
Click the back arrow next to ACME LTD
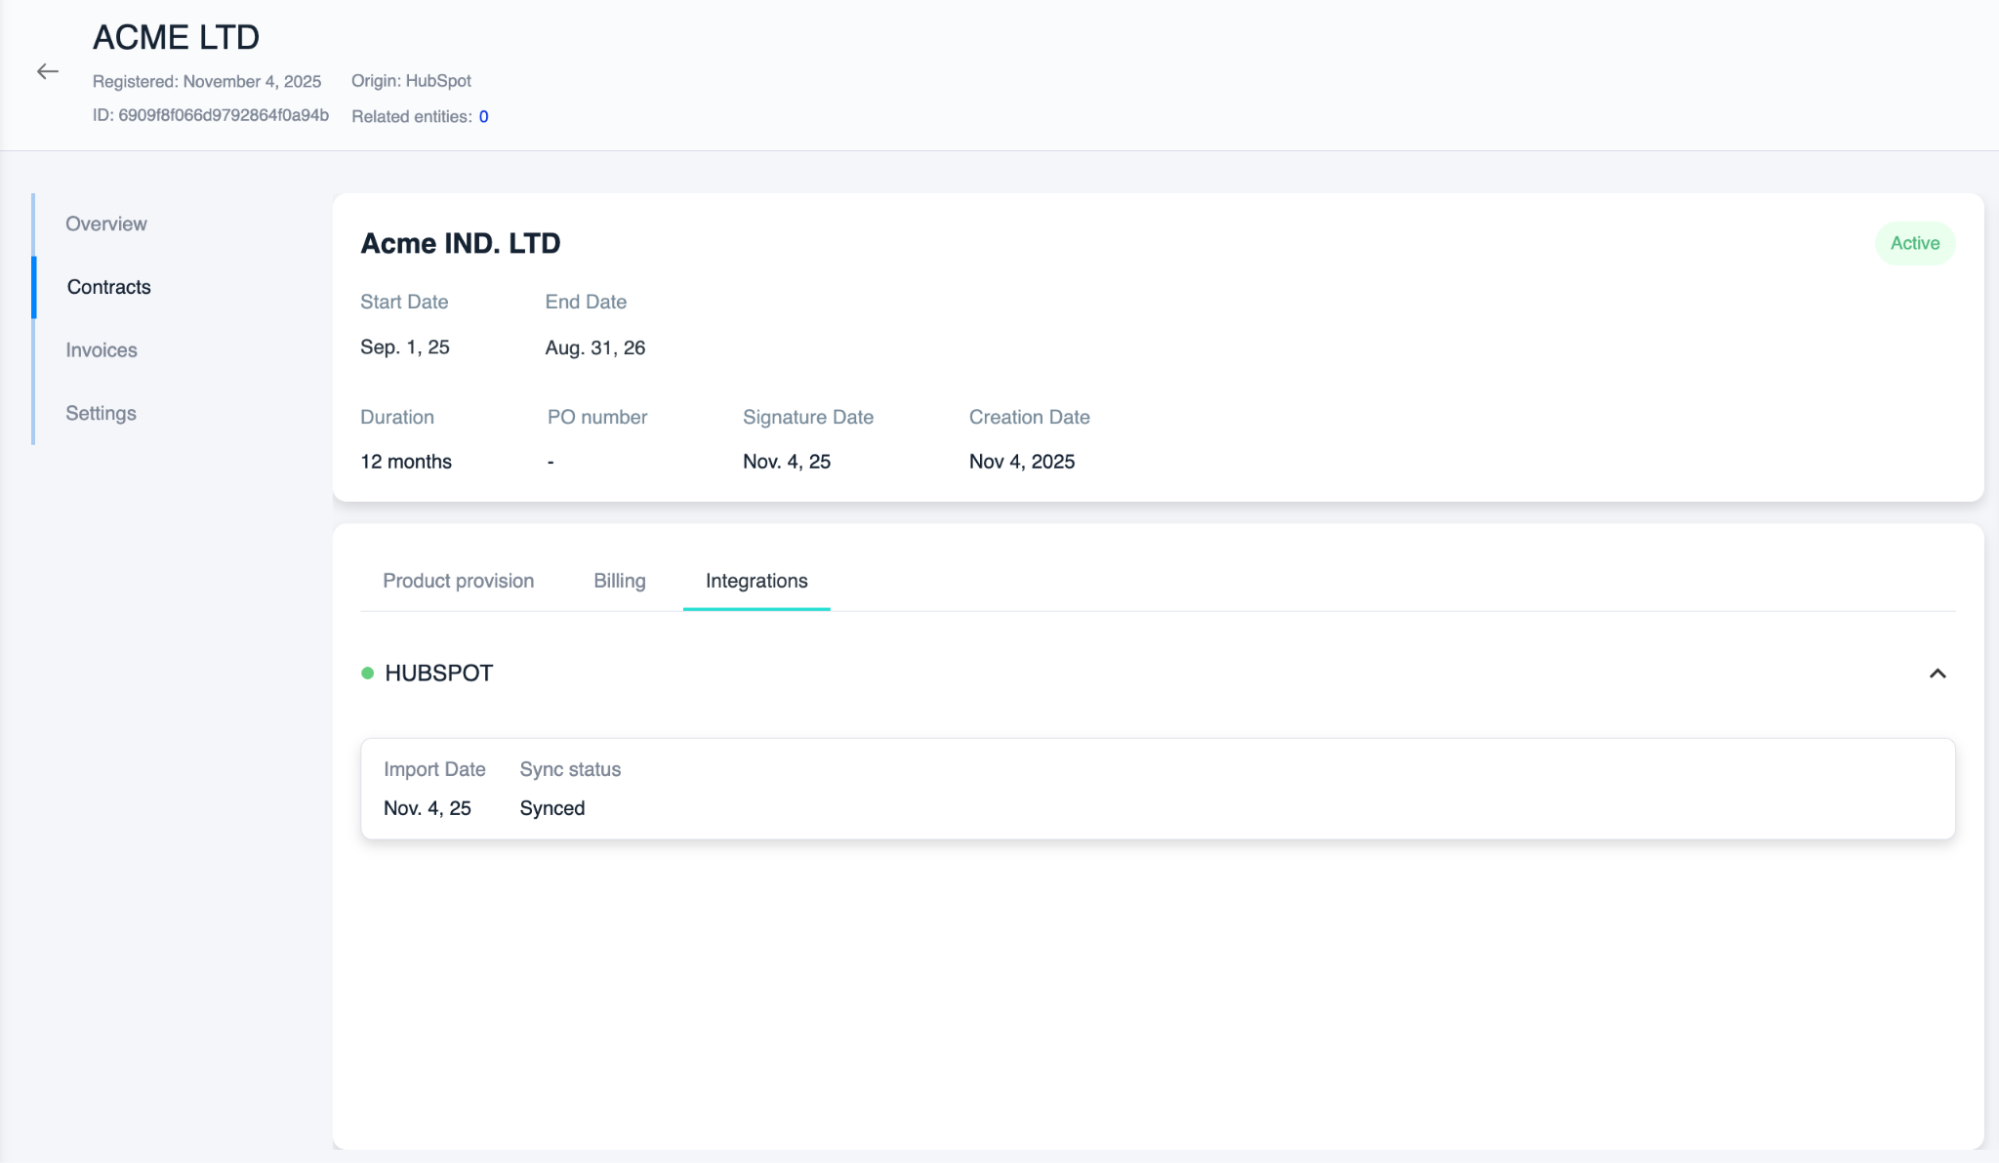(x=47, y=71)
